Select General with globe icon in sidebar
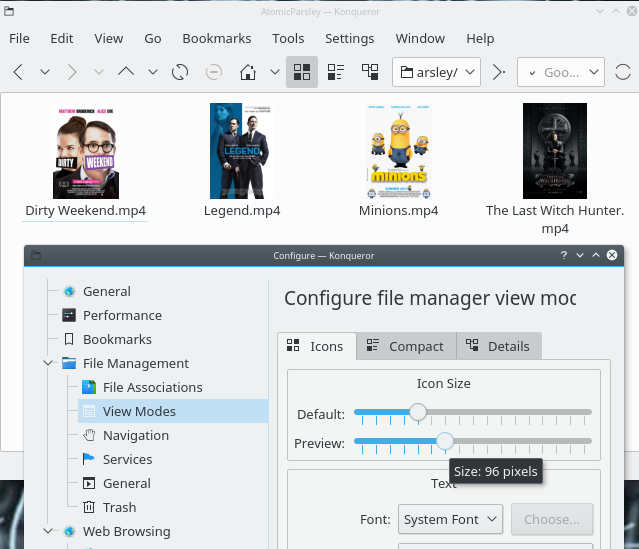The height and width of the screenshot is (549, 639). point(107,291)
